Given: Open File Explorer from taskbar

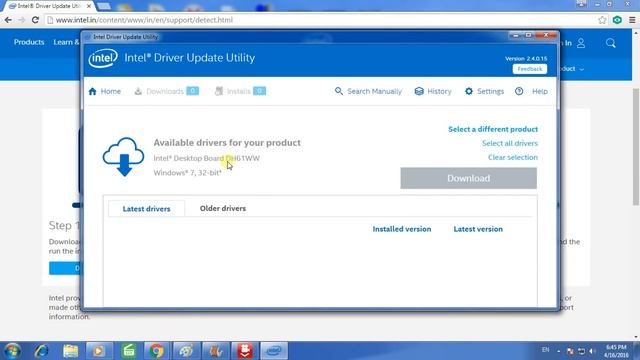Looking at the screenshot, I should pos(71,351).
